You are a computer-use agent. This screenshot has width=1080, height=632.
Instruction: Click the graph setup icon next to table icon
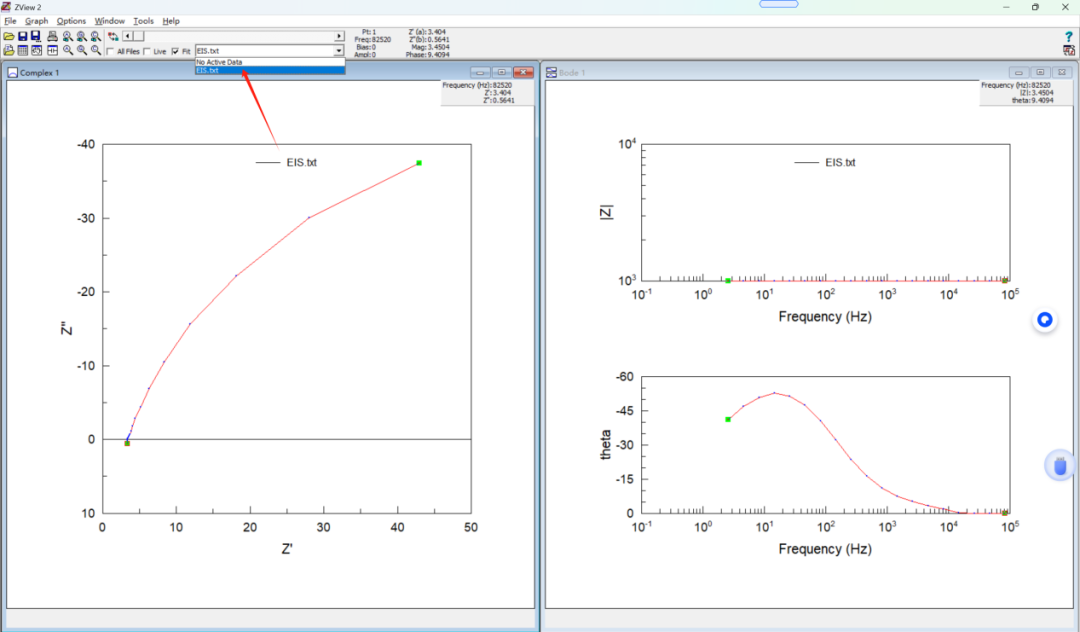pyautogui.click(x=37, y=50)
